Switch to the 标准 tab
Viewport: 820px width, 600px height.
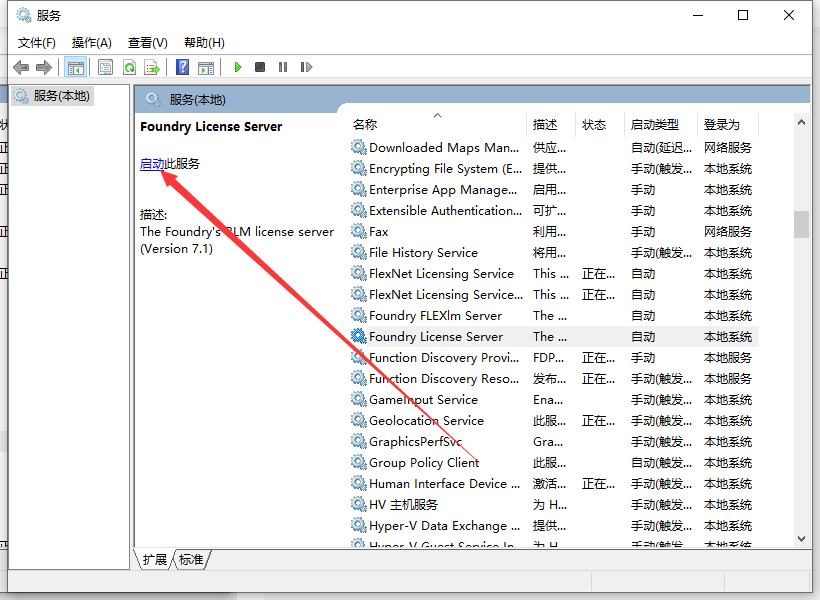[x=191, y=560]
